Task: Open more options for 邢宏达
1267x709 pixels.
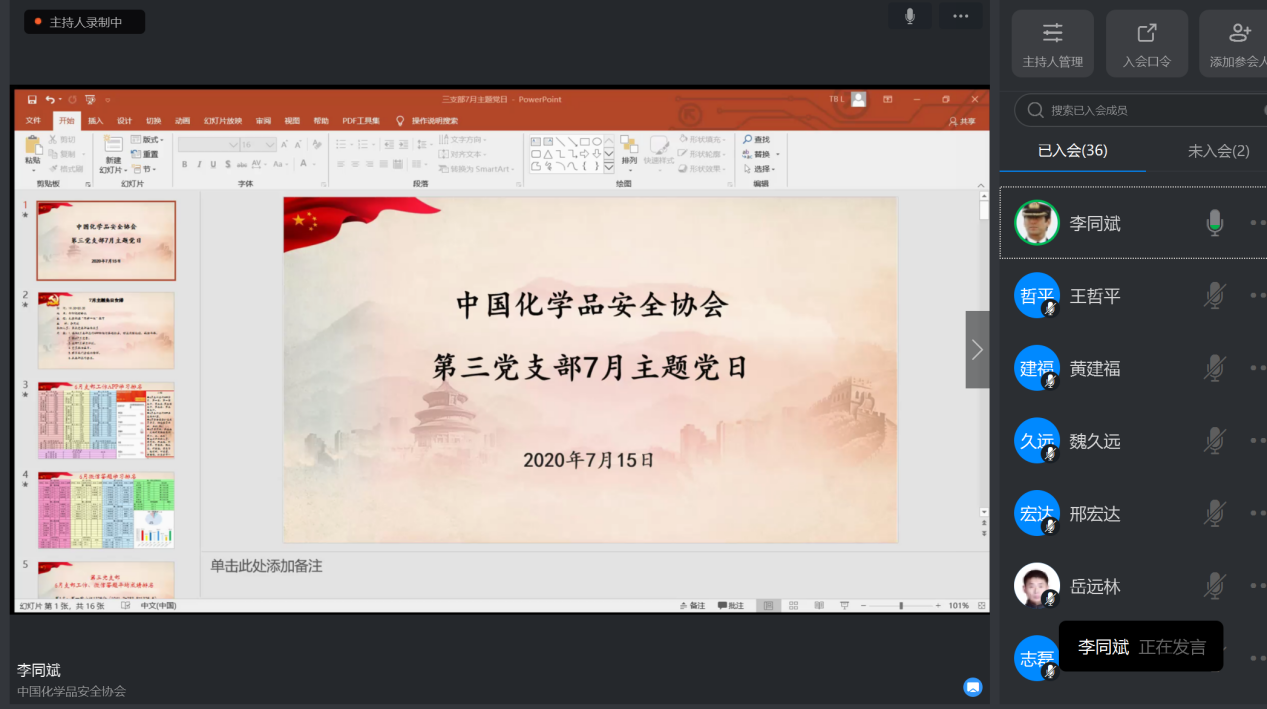Action: (1256, 514)
